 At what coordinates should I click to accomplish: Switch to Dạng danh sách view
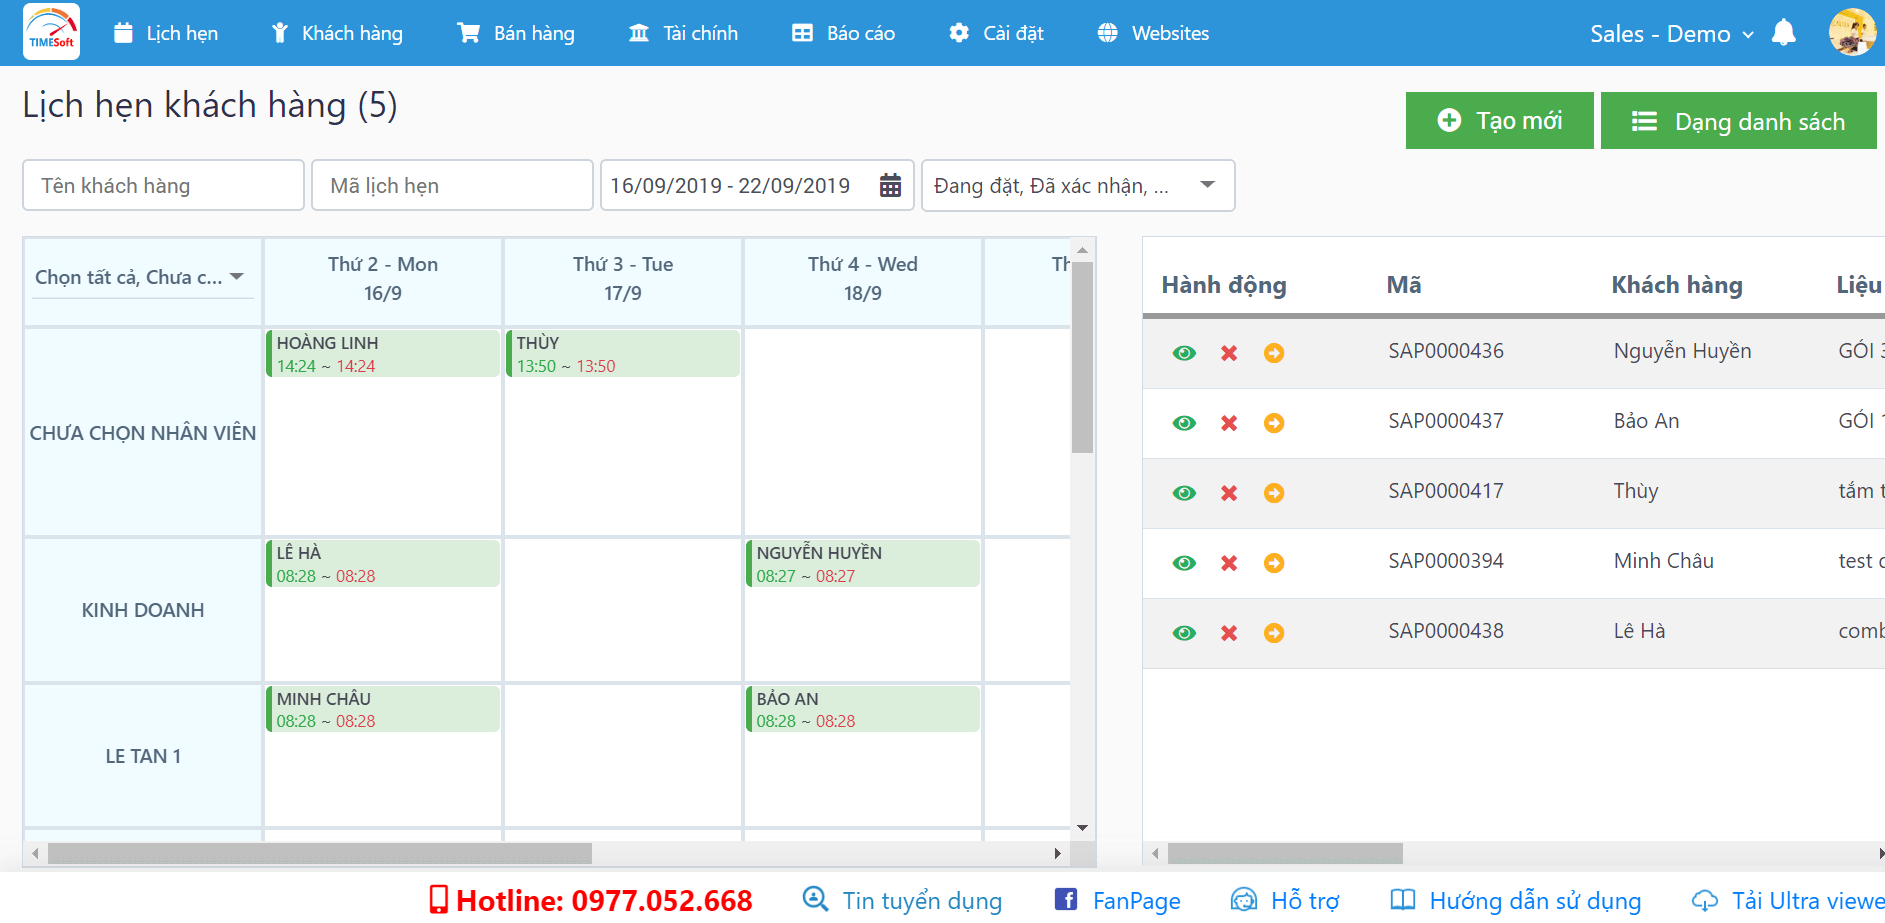(1738, 121)
